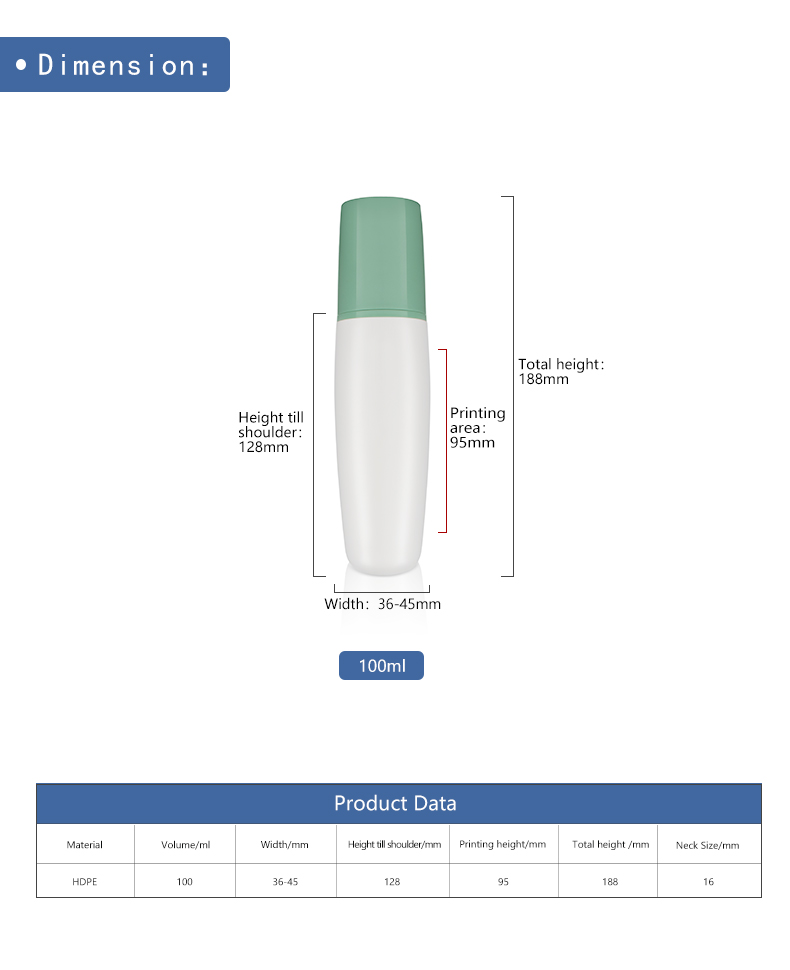Click the green bottle cap
The width and height of the screenshot is (790, 970).
click(381, 259)
